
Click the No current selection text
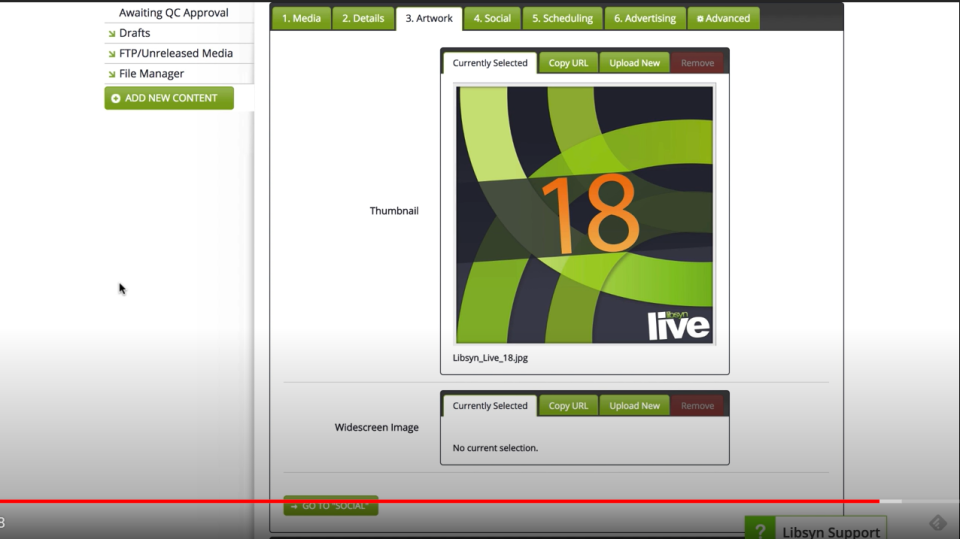(x=495, y=448)
